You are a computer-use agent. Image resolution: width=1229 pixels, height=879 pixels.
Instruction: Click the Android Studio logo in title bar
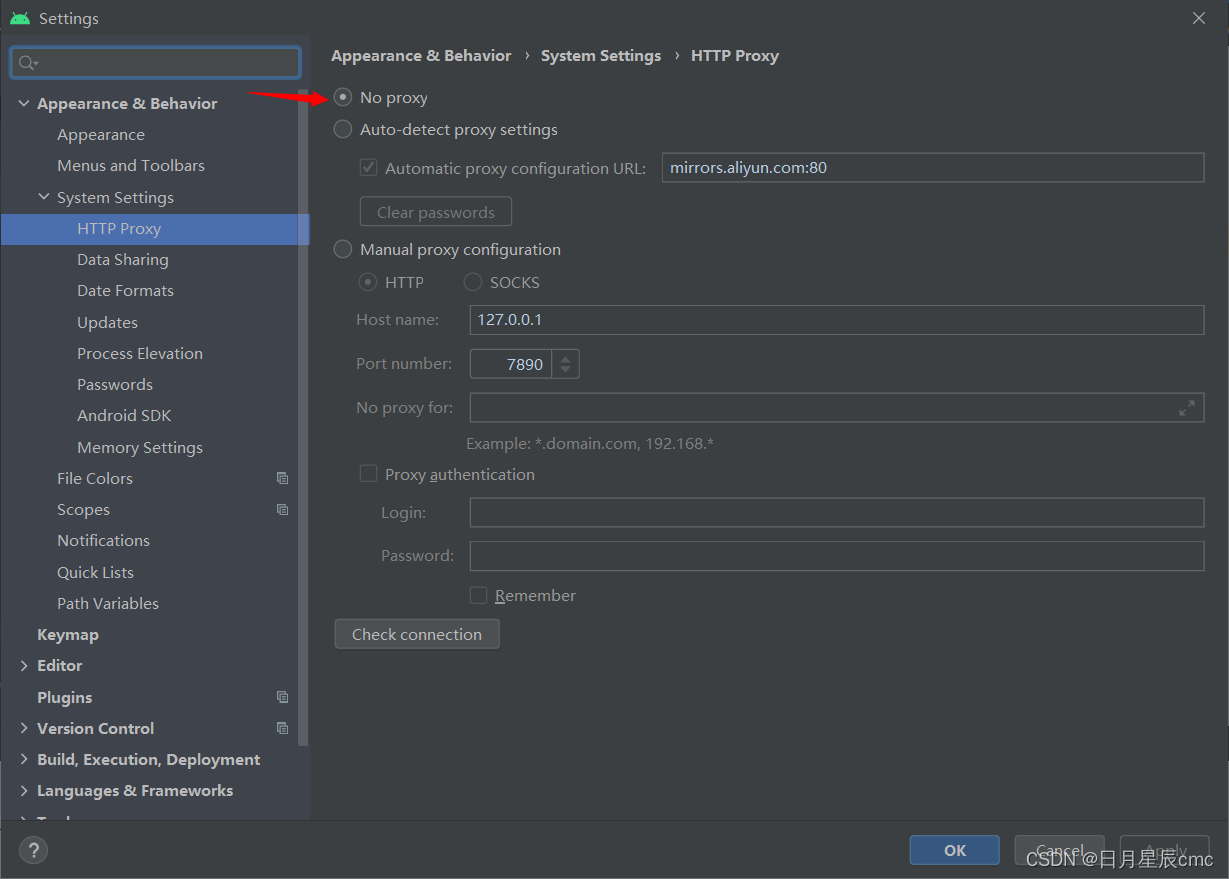click(x=20, y=18)
